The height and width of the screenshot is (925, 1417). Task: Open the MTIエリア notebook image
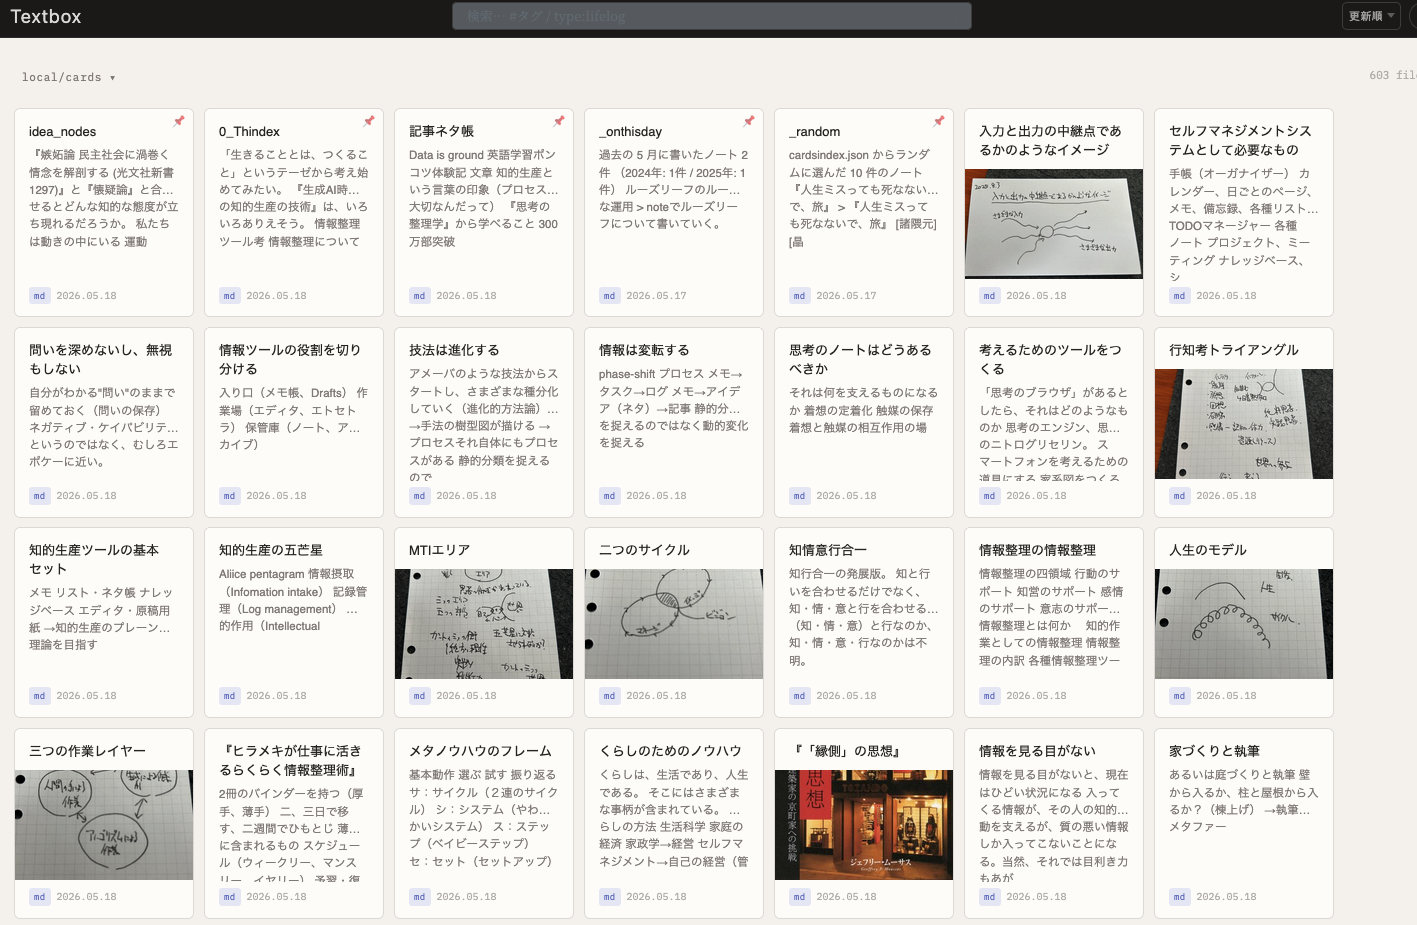click(x=484, y=624)
